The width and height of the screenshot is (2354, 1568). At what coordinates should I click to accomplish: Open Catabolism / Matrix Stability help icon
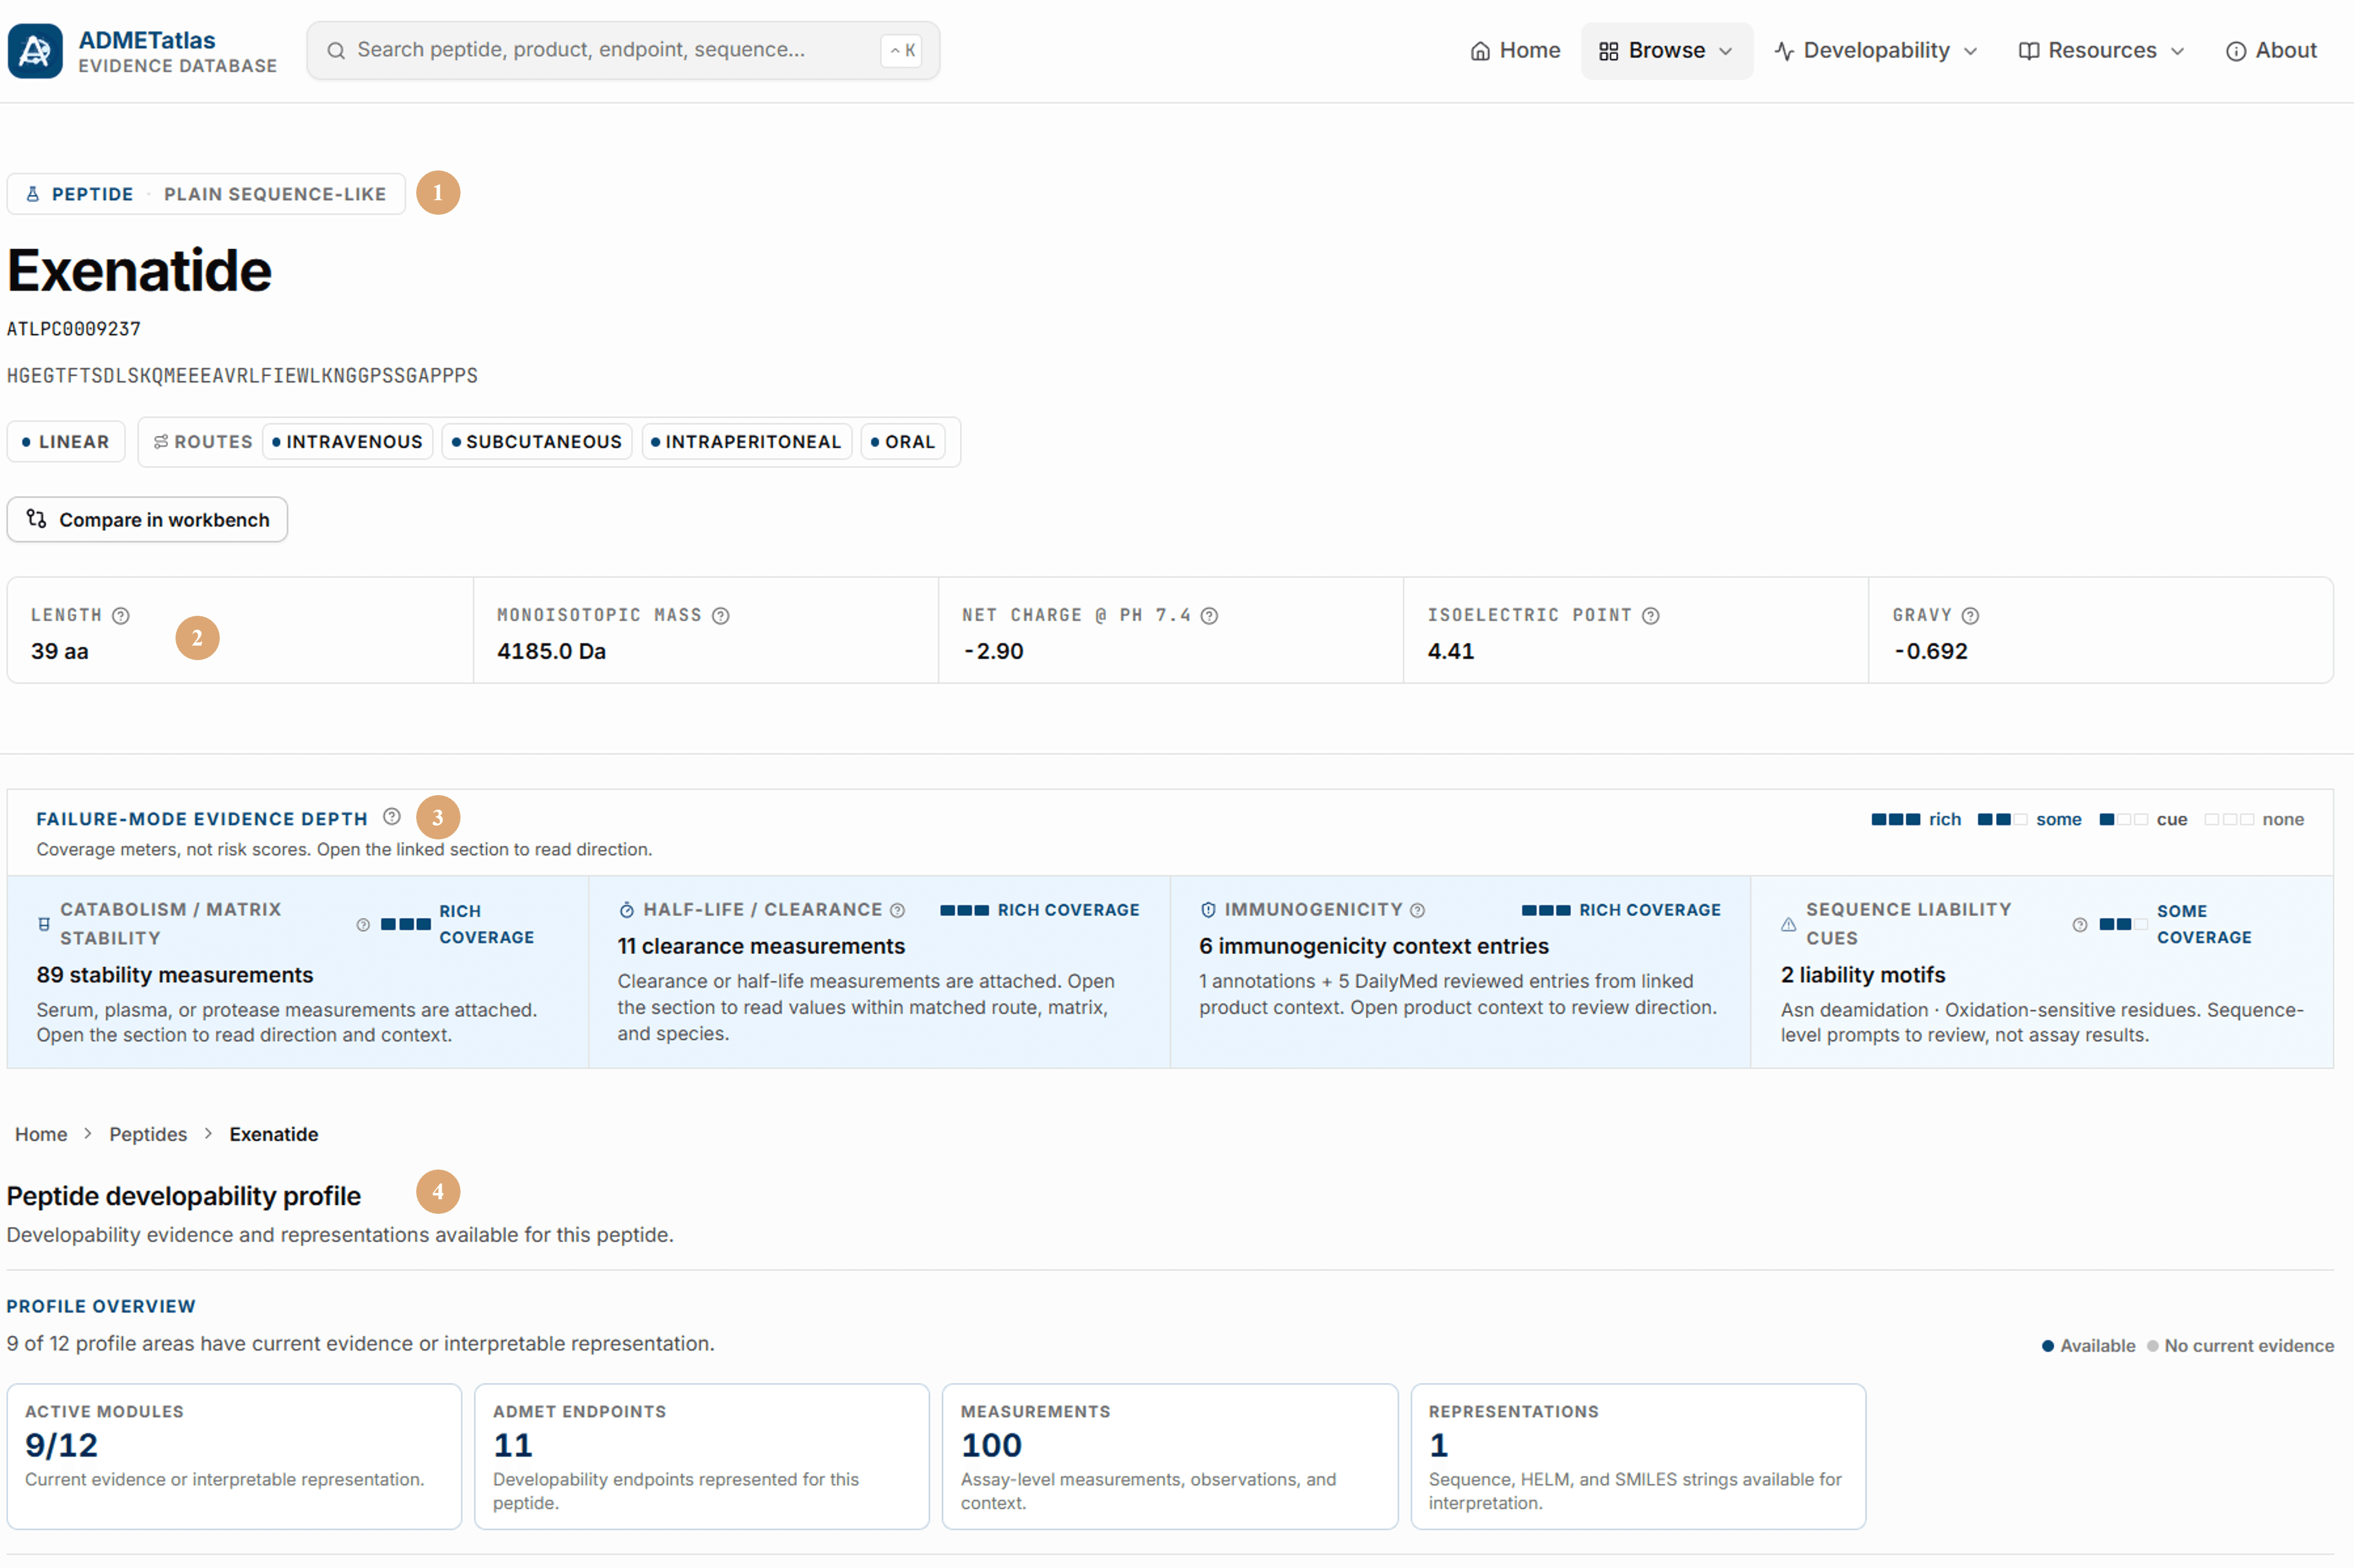pos(363,925)
